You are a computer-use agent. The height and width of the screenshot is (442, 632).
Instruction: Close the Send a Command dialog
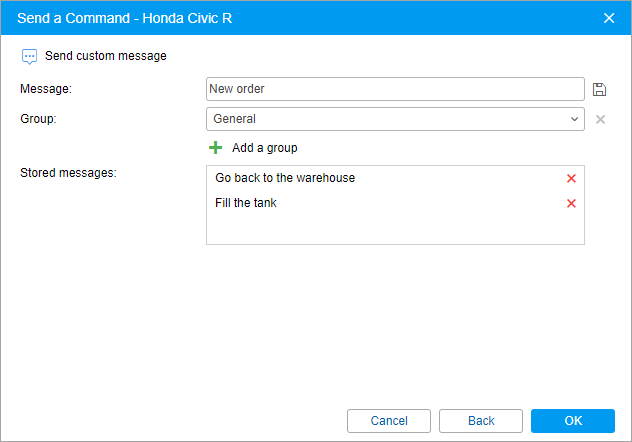tap(609, 18)
